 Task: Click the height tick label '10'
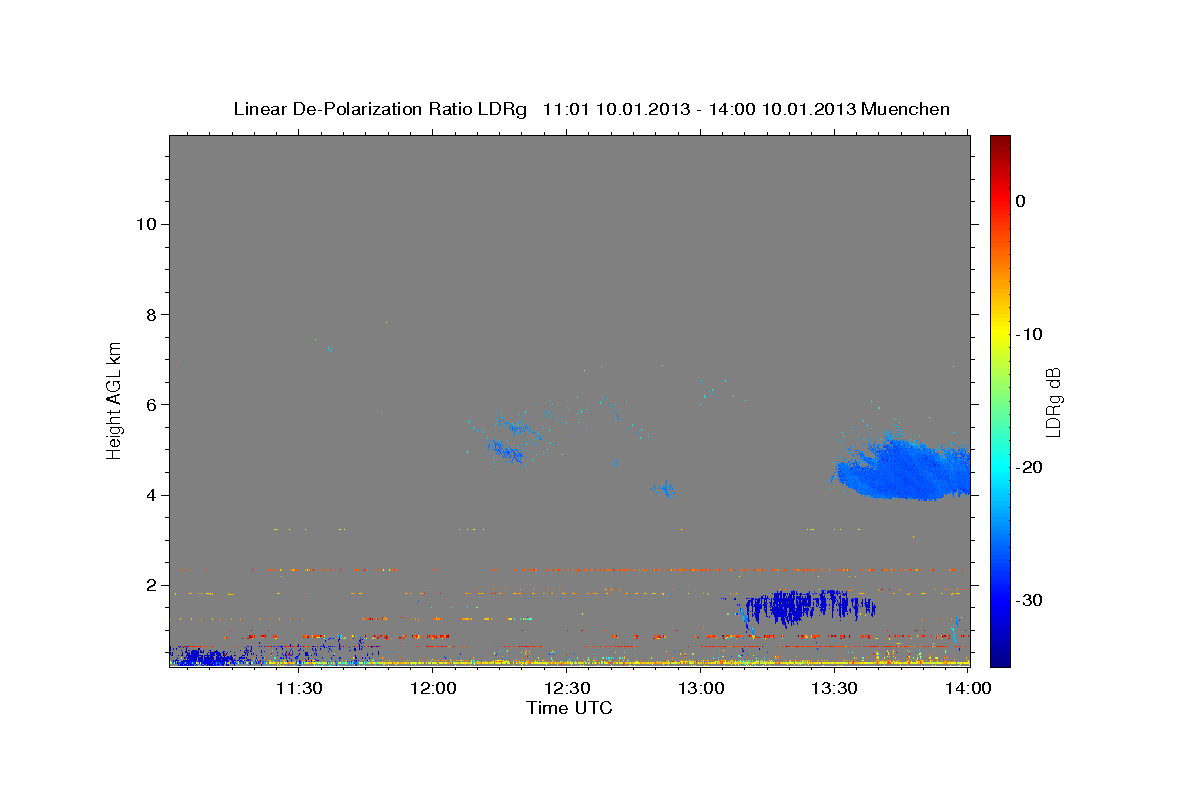click(146, 224)
